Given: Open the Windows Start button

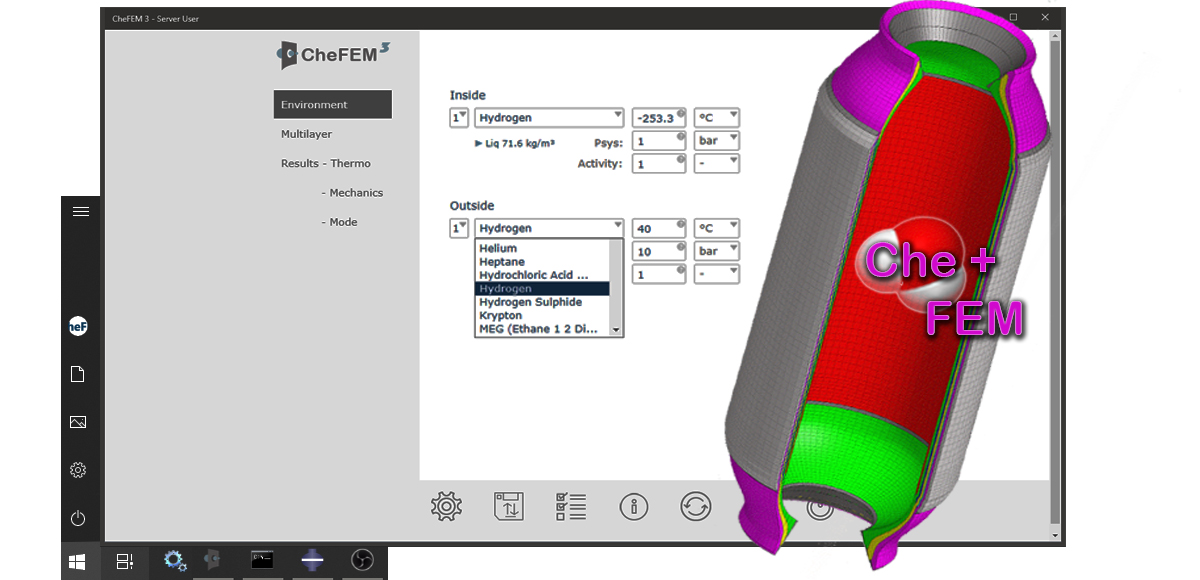Looking at the screenshot, I should pos(78,561).
